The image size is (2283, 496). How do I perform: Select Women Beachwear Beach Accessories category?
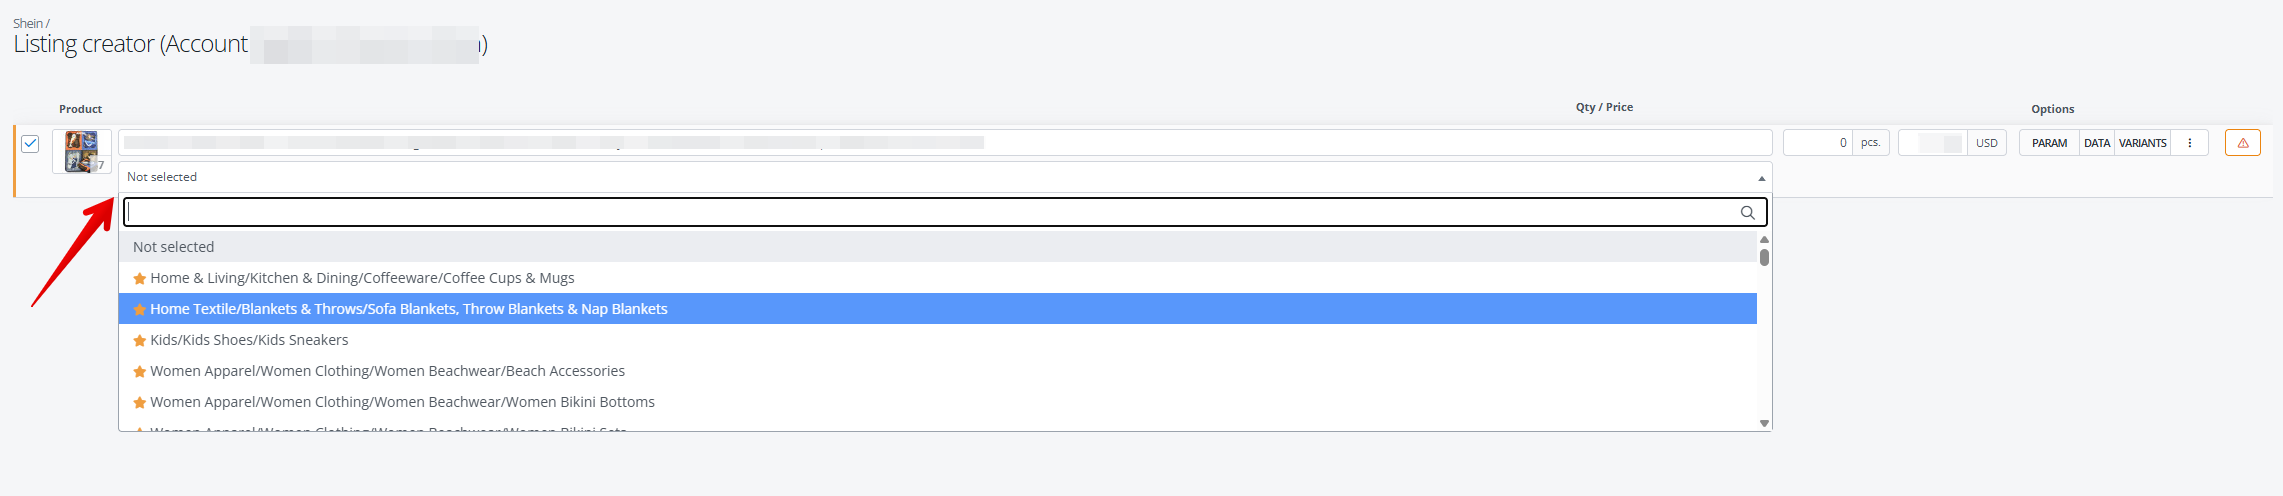pos(387,371)
